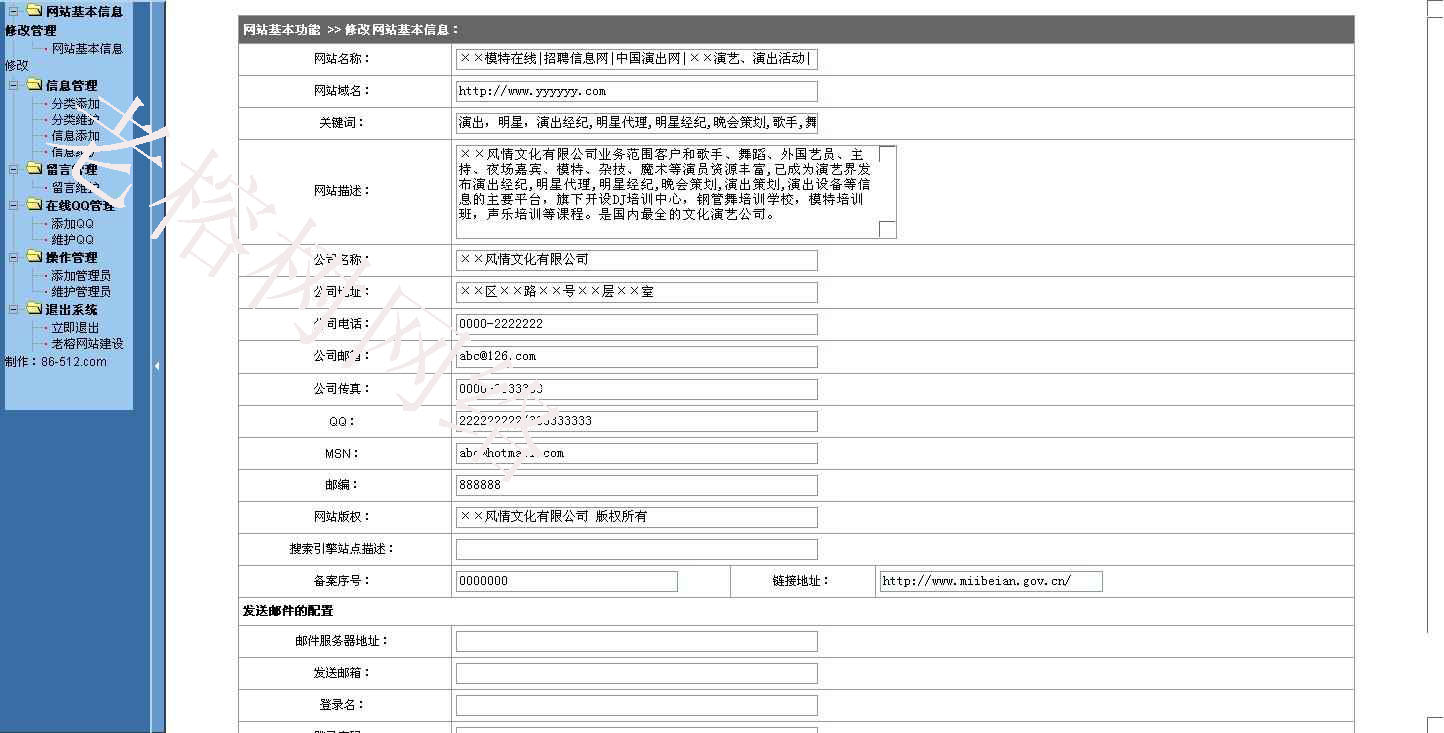
Task: Click the 公司传真 input field
Action: 636,389
